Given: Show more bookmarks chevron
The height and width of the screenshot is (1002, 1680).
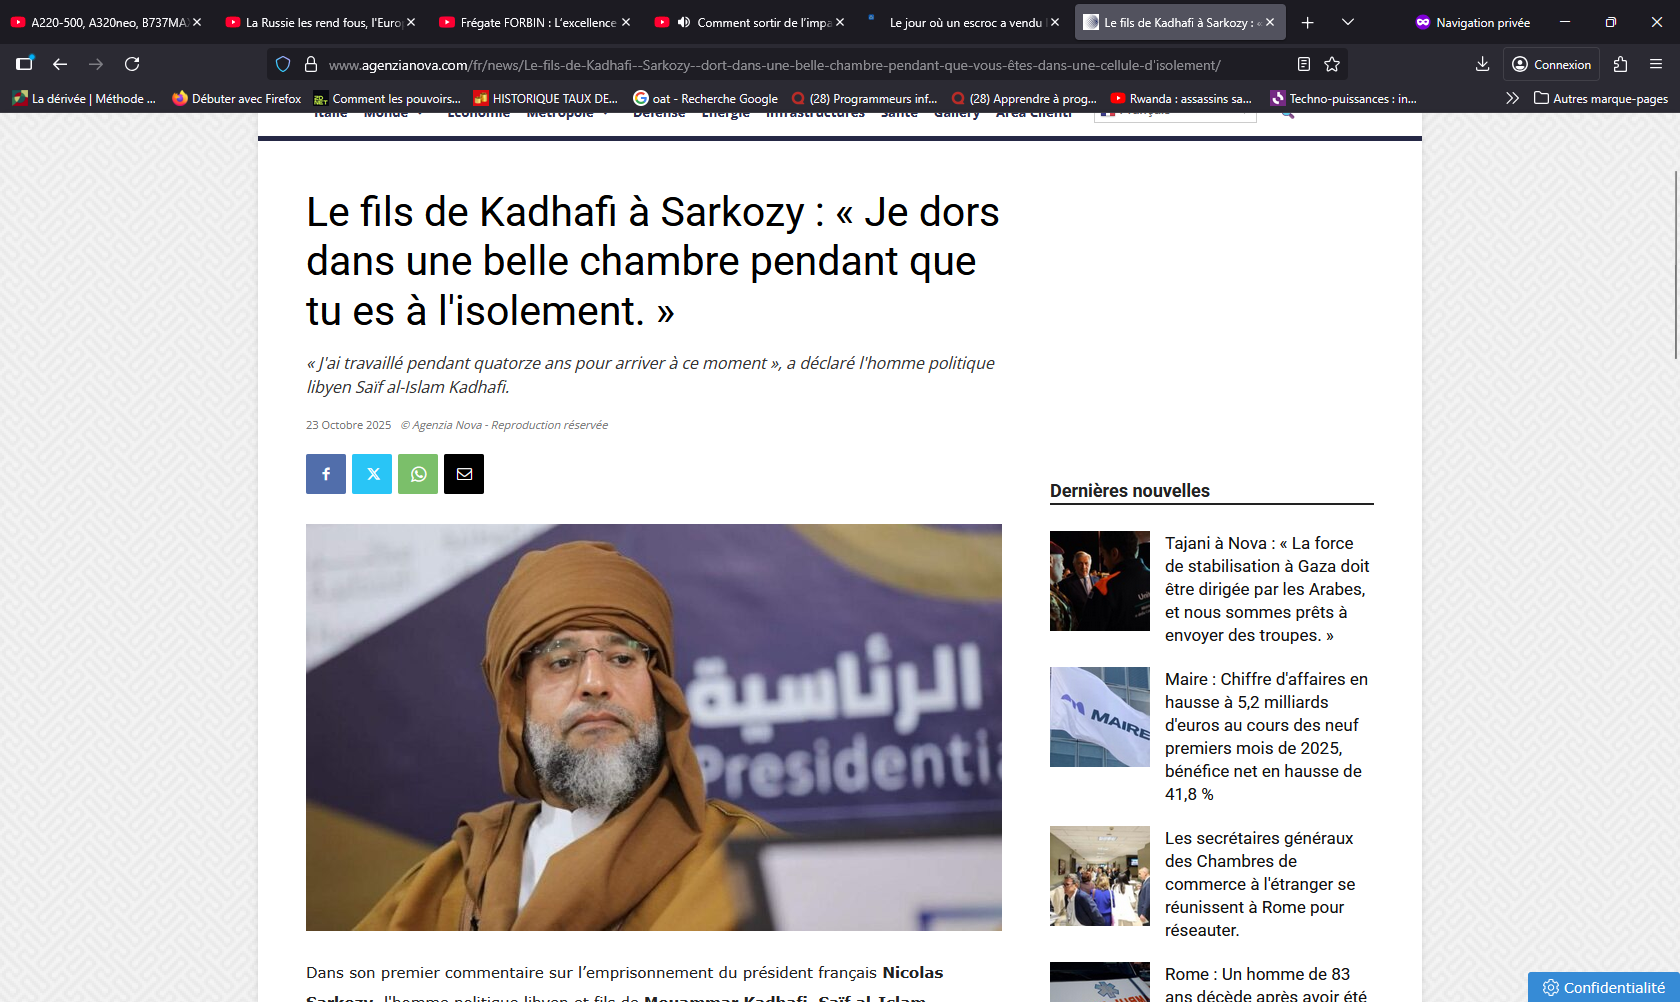Looking at the screenshot, I should click(1512, 98).
